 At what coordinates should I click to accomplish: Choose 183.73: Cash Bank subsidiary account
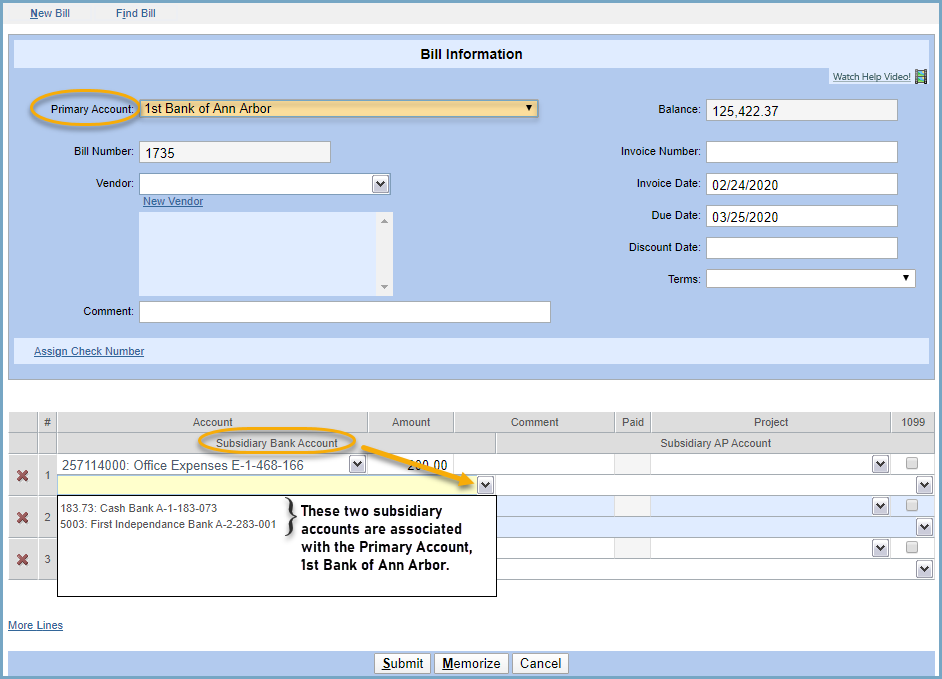coord(139,508)
